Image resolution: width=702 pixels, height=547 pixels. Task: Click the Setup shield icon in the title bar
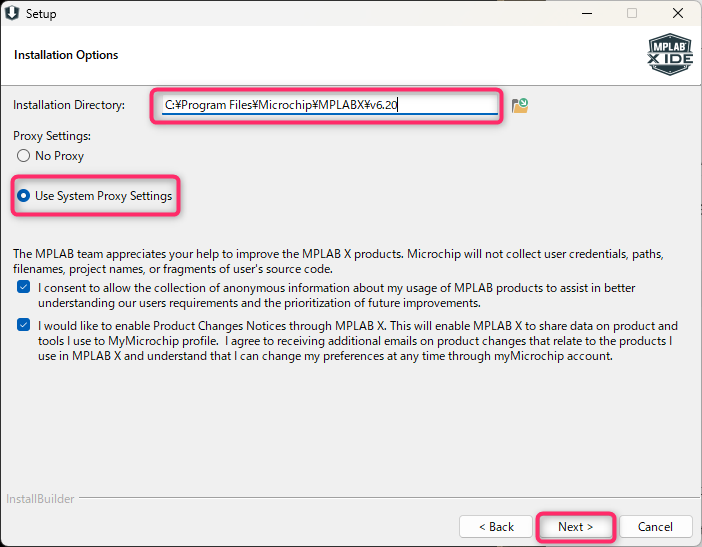(x=12, y=13)
